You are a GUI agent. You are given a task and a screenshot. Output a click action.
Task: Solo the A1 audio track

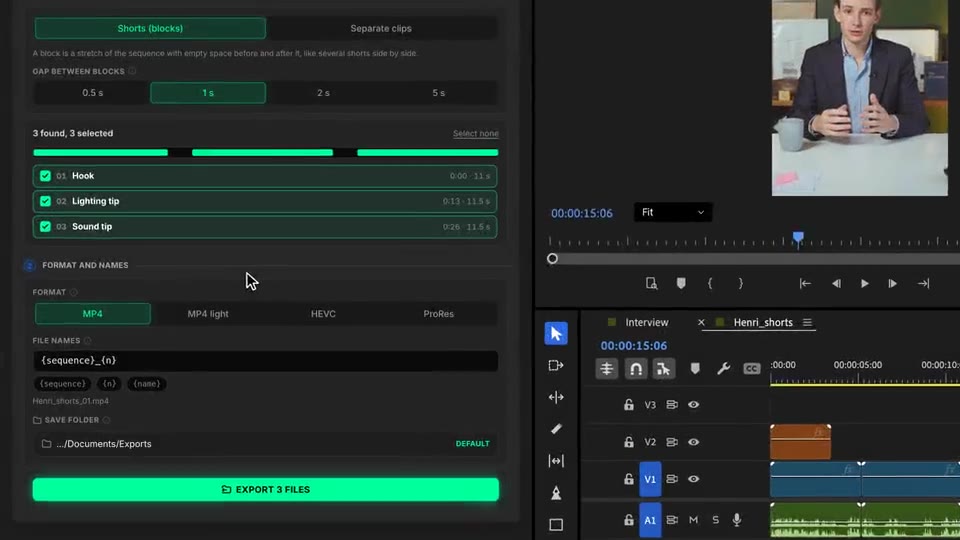(715, 520)
